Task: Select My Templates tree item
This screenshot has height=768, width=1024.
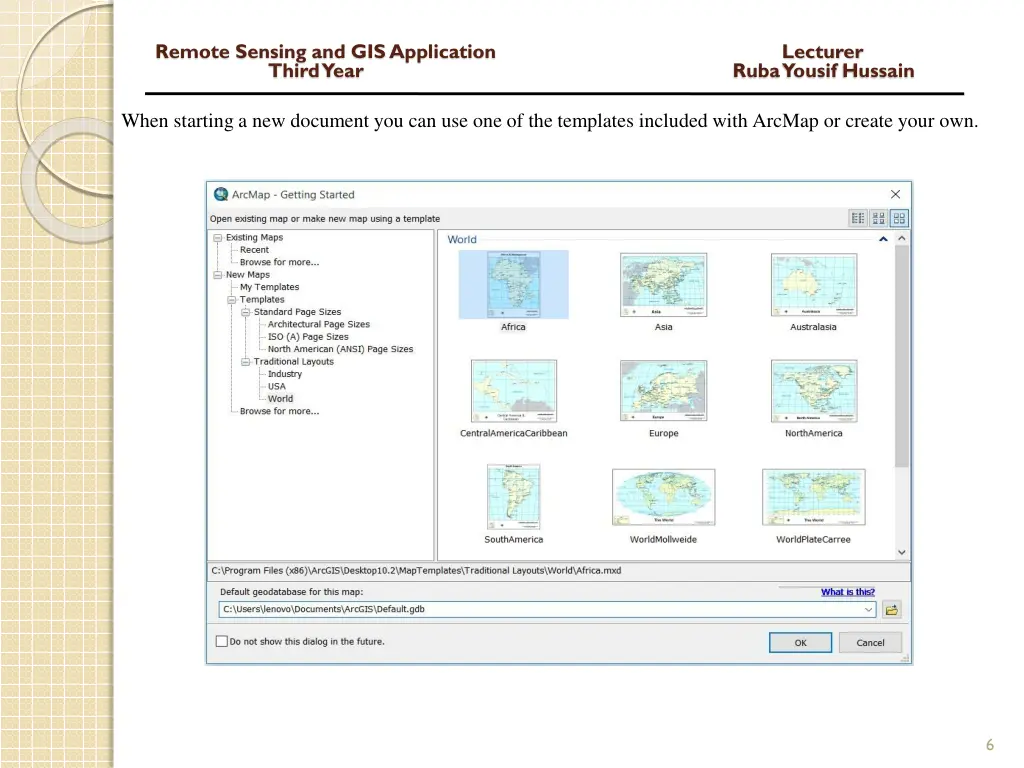Action: [269, 287]
